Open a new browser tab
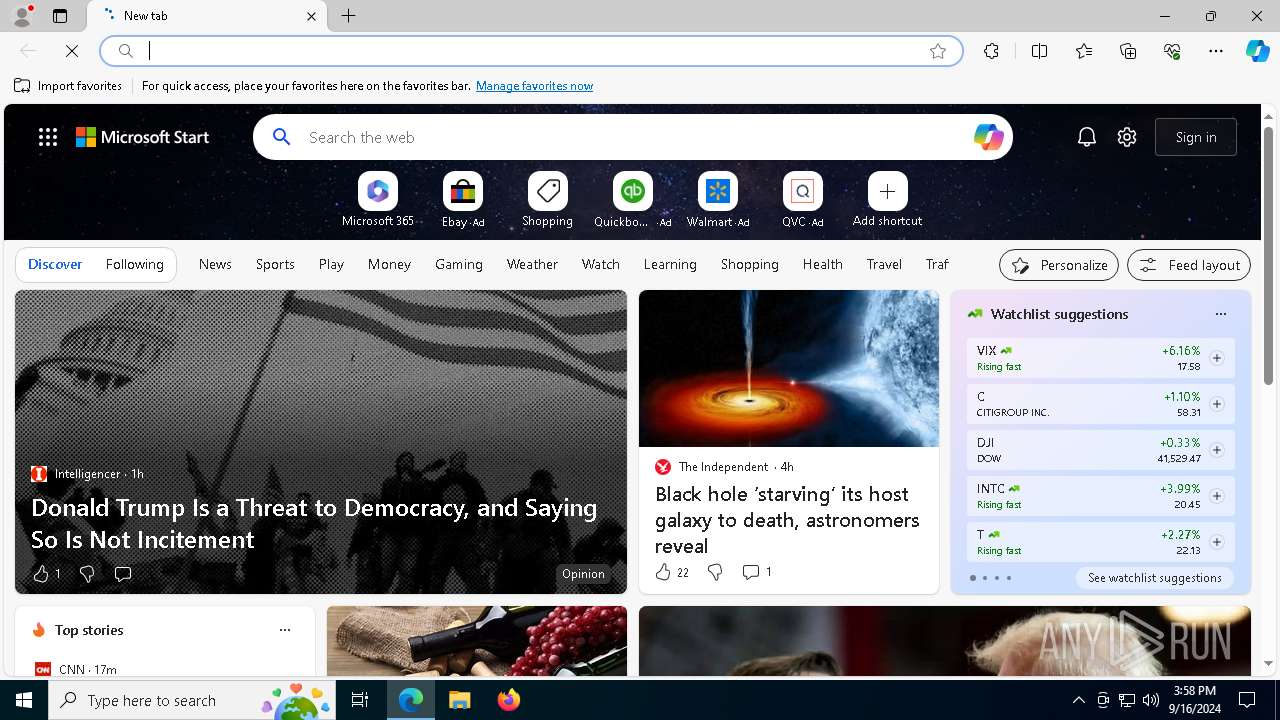 pyautogui.click(x=349, y=16)
